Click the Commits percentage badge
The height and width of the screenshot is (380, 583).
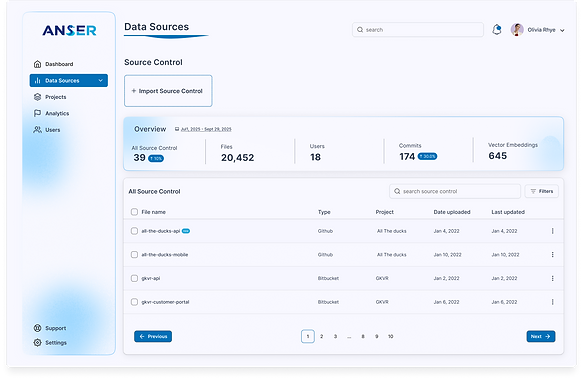(428, 156)
